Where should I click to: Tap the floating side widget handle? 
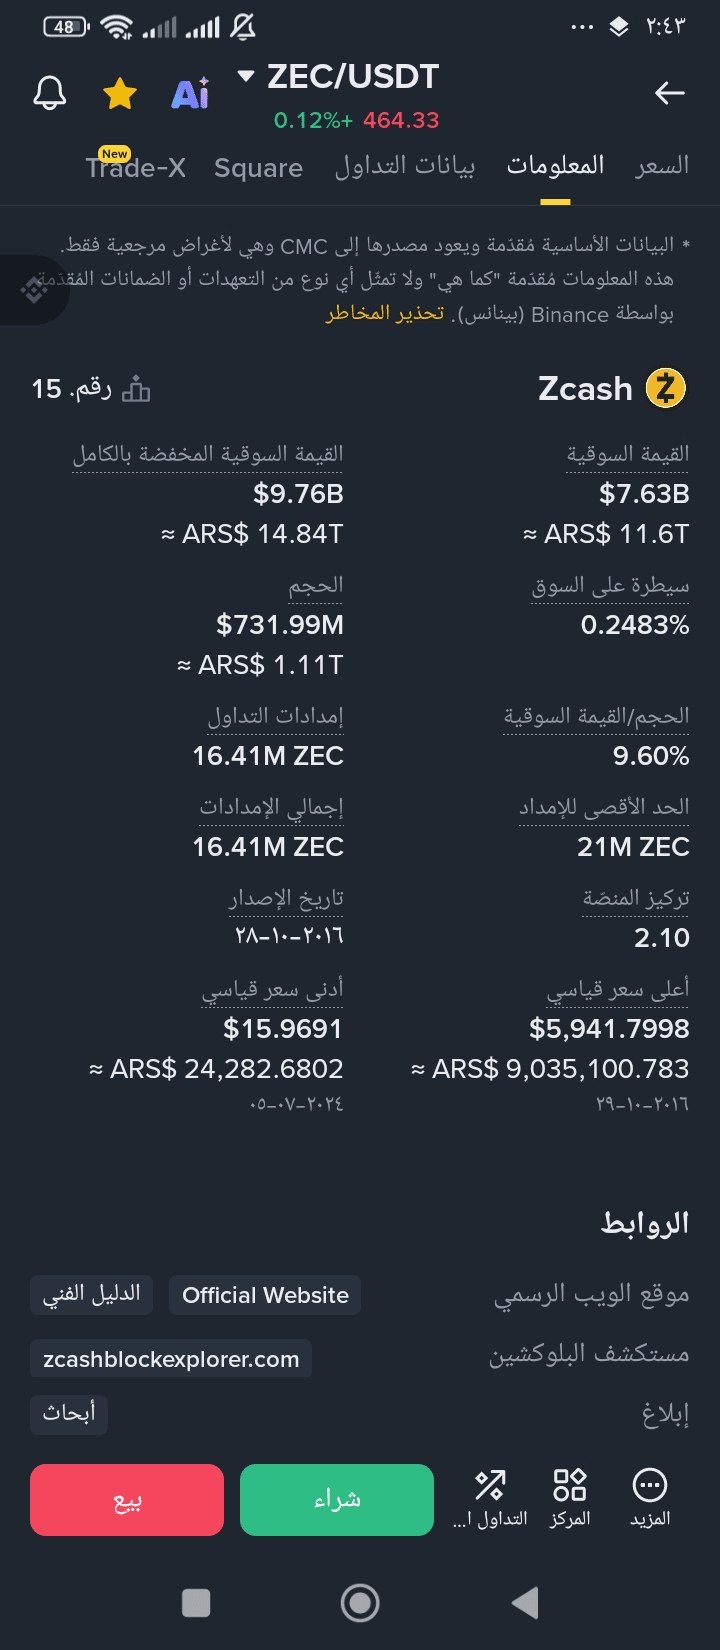(32, 290)
